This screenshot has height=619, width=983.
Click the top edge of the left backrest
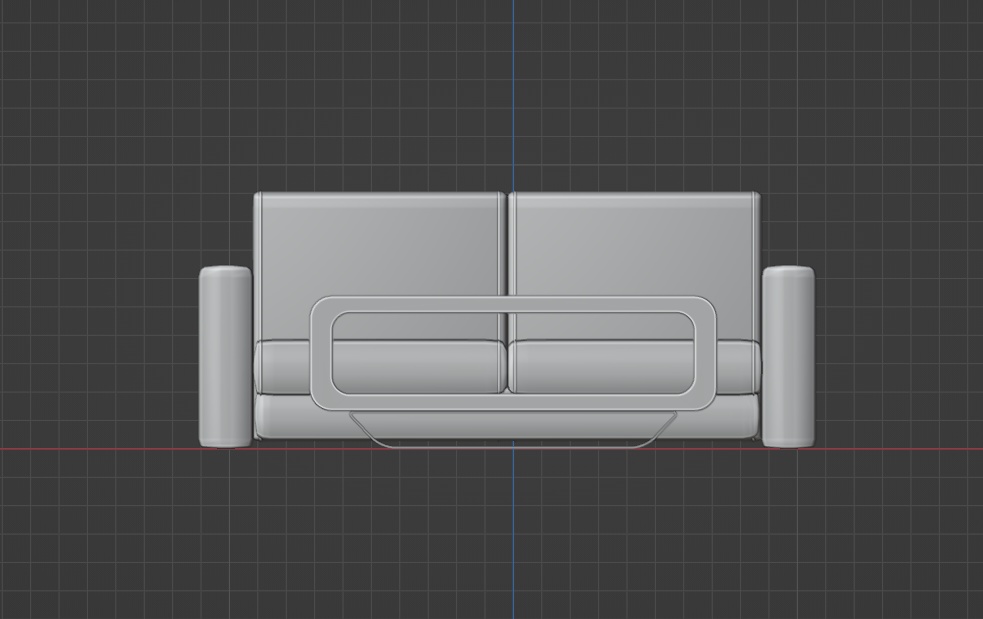[380, 193]
